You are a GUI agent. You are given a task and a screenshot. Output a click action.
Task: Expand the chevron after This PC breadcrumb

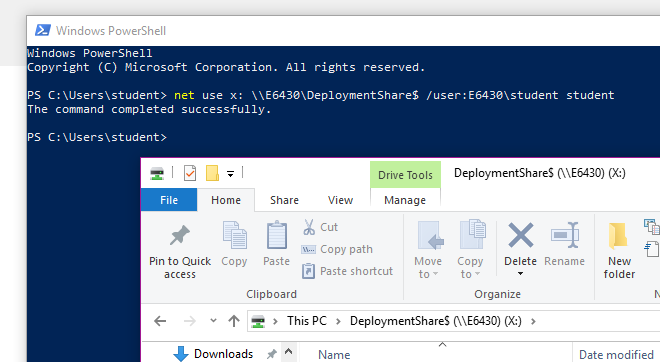tap(338, 322)
